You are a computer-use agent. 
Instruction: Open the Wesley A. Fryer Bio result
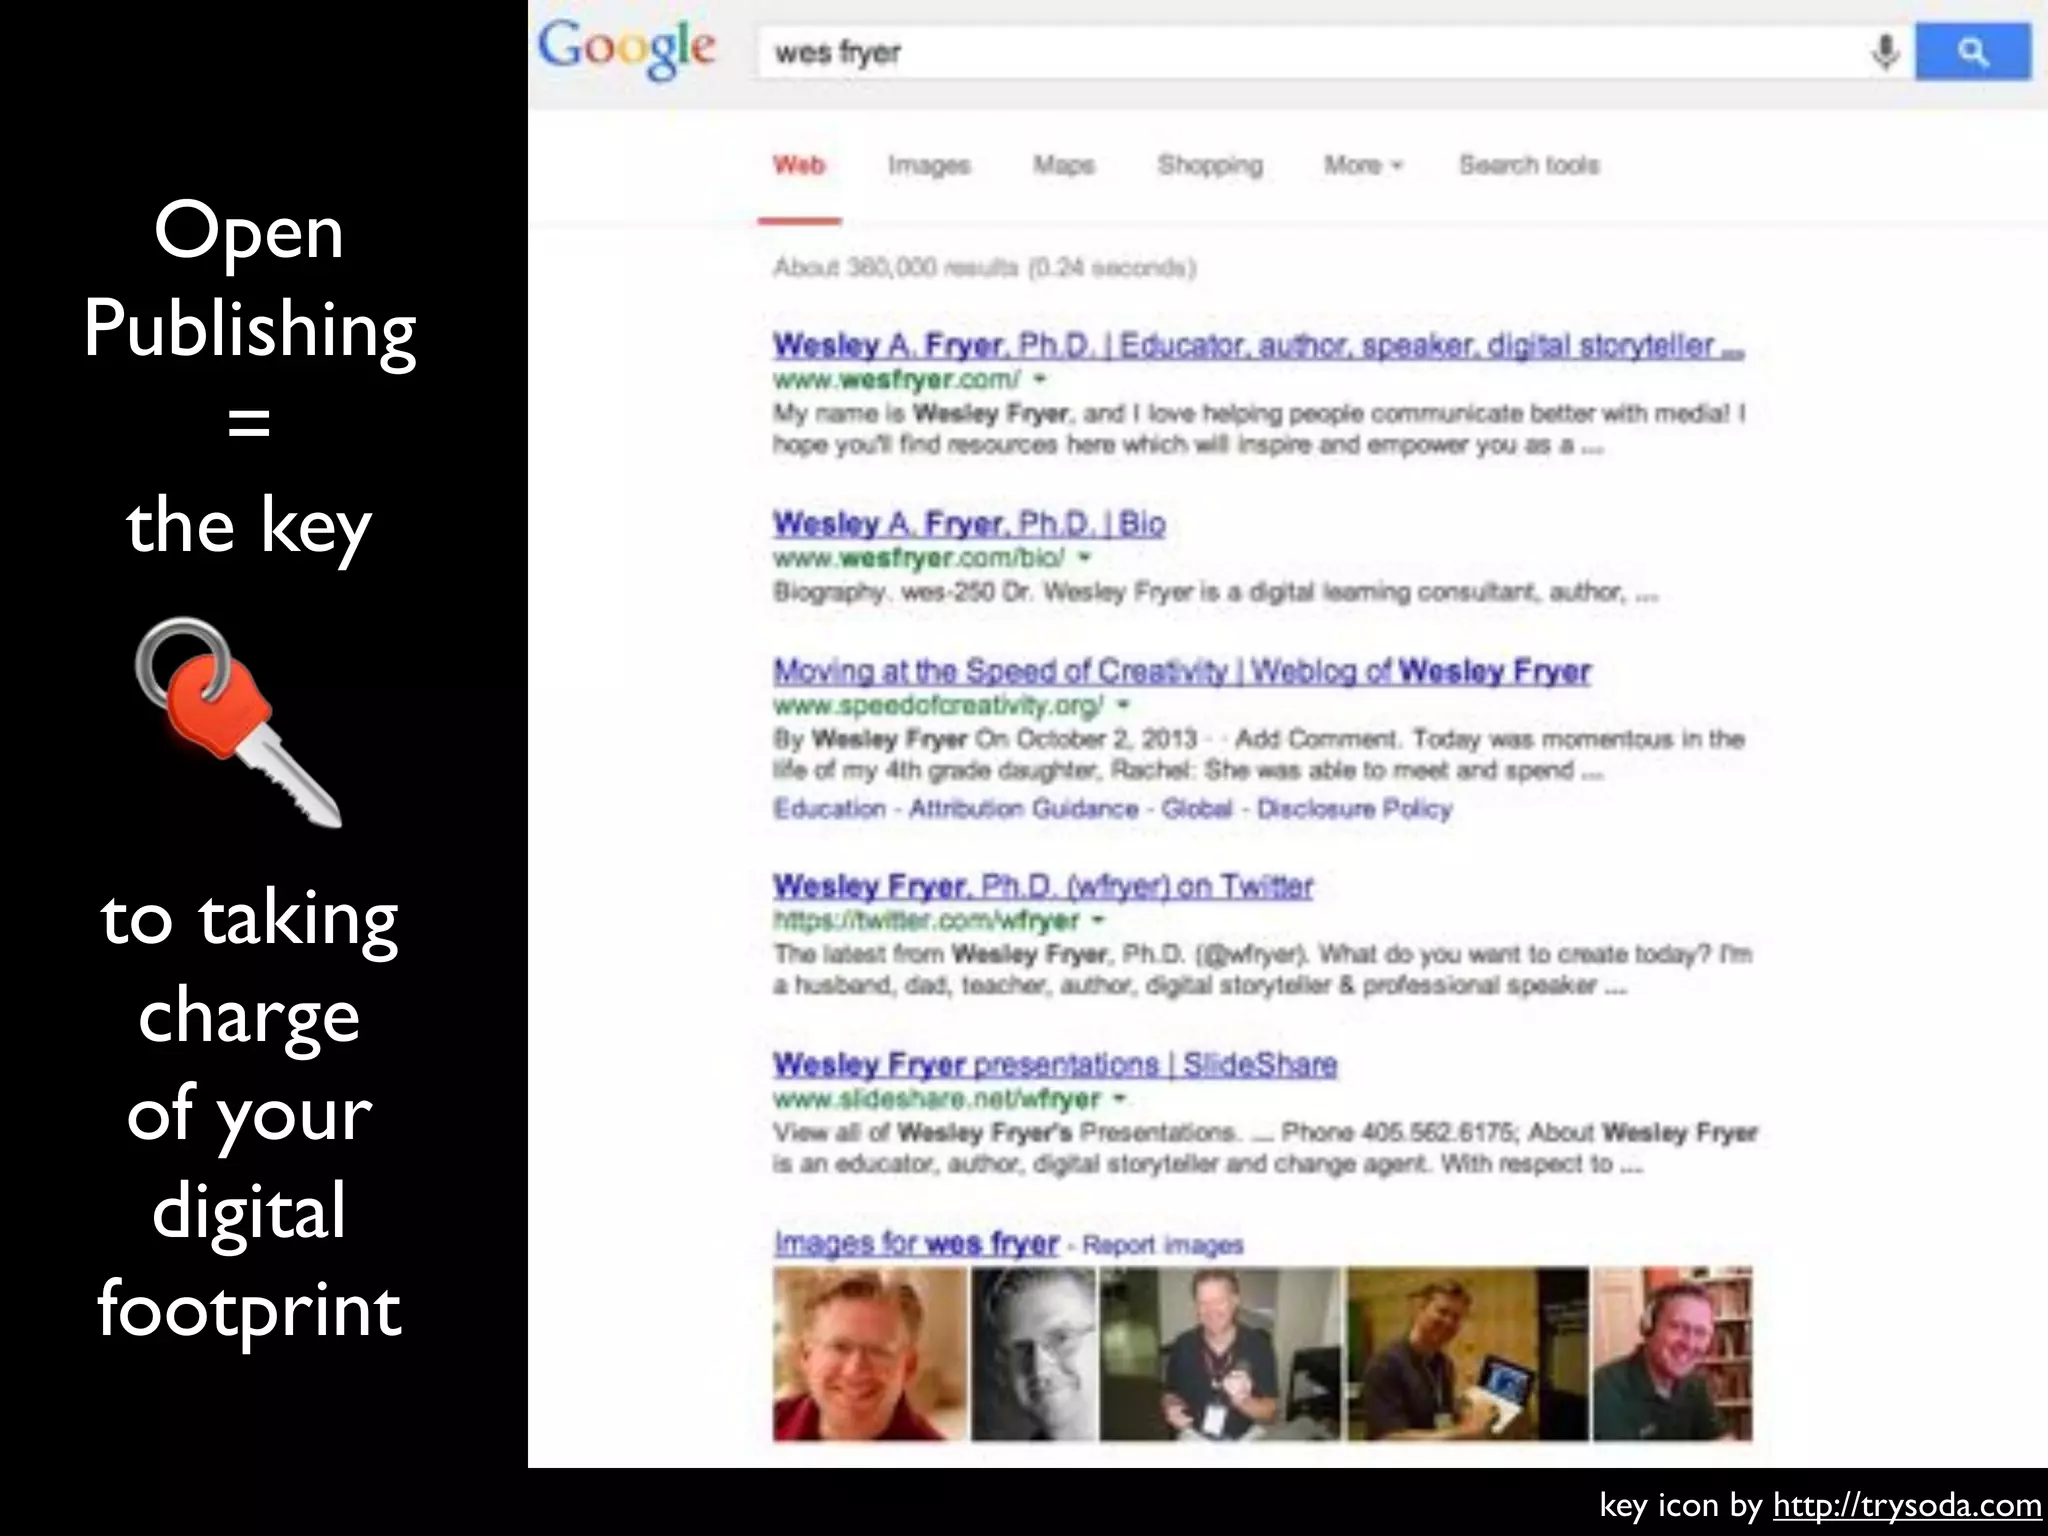(968, 523)
